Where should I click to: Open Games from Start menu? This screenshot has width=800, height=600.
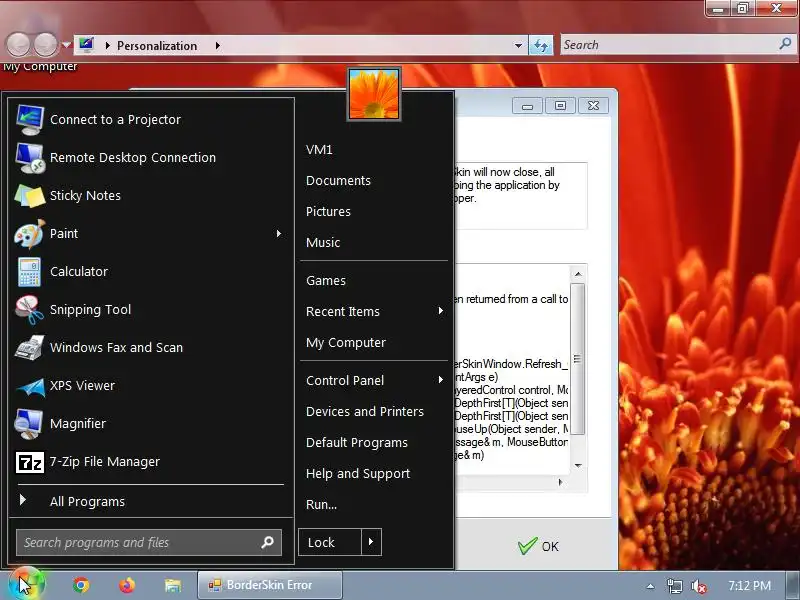click(326, 281)
